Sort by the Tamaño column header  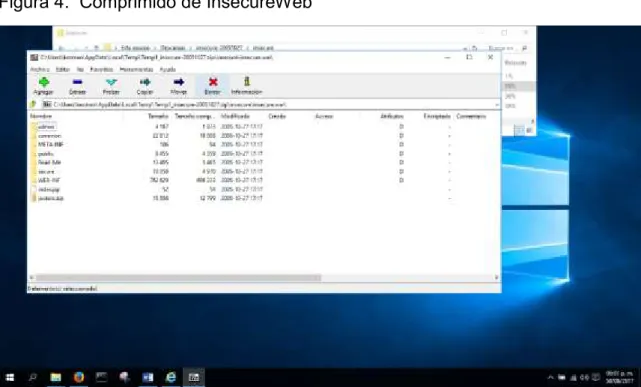[158, 116]
